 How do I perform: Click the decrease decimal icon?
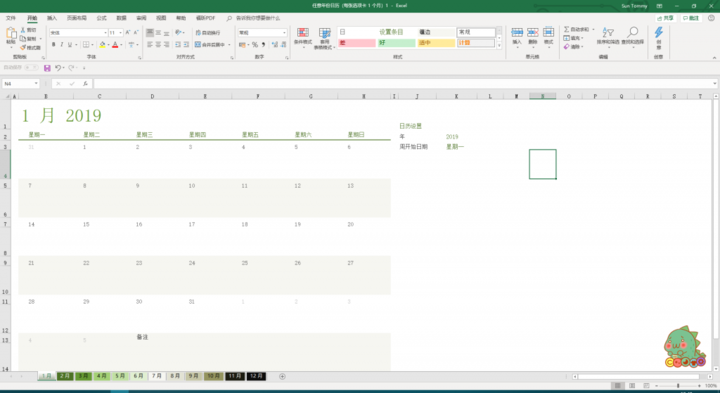pos(283,45)
